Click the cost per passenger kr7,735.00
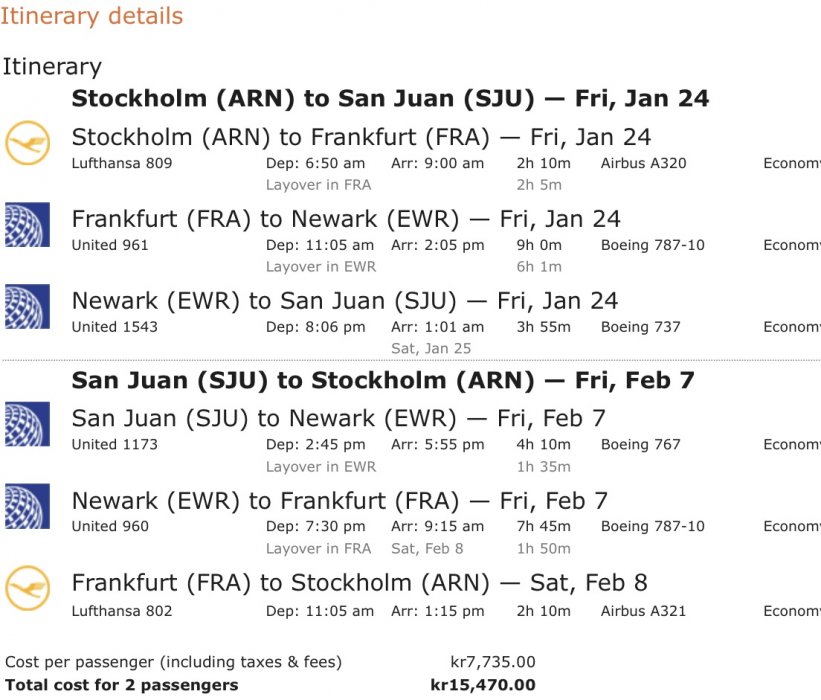Screen dimensions: 821x700 click(x=493, y=661)
